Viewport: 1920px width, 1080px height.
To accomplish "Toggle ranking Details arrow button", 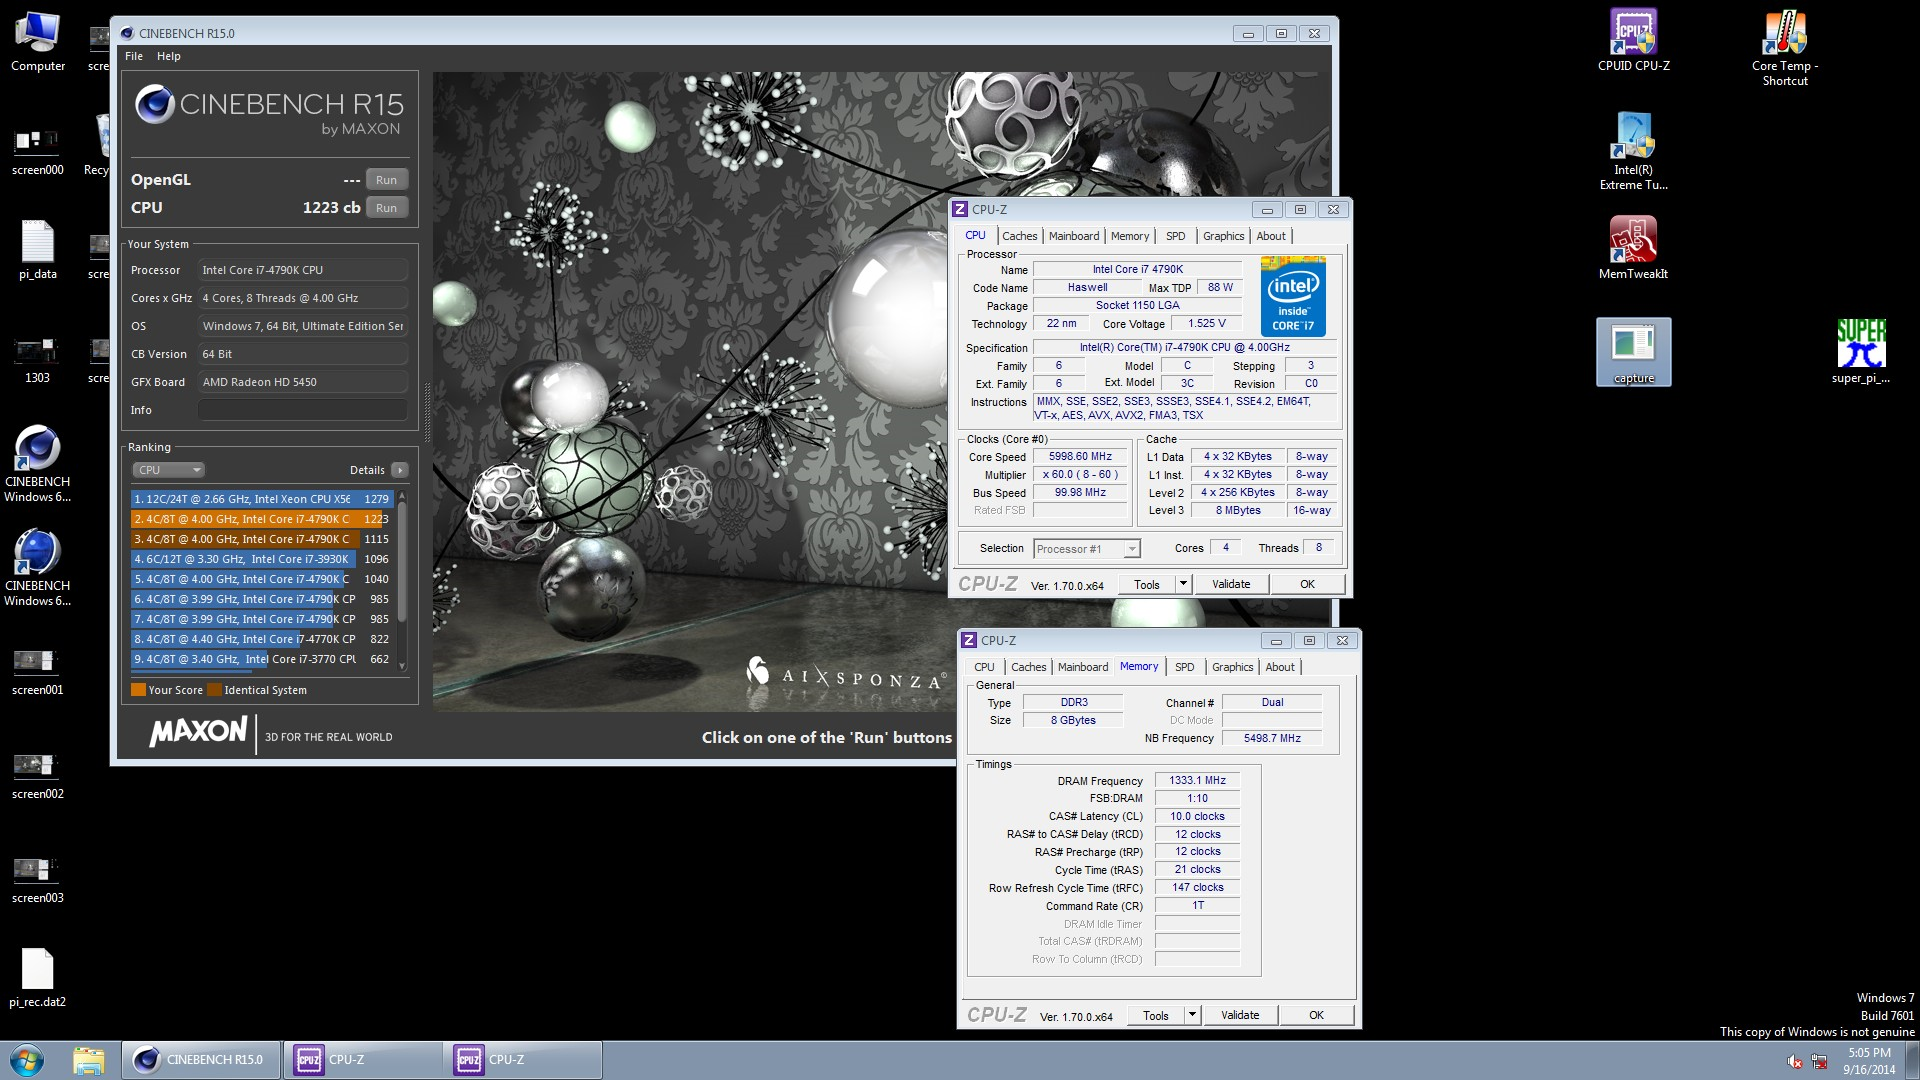I will click(x=399, y=470).
